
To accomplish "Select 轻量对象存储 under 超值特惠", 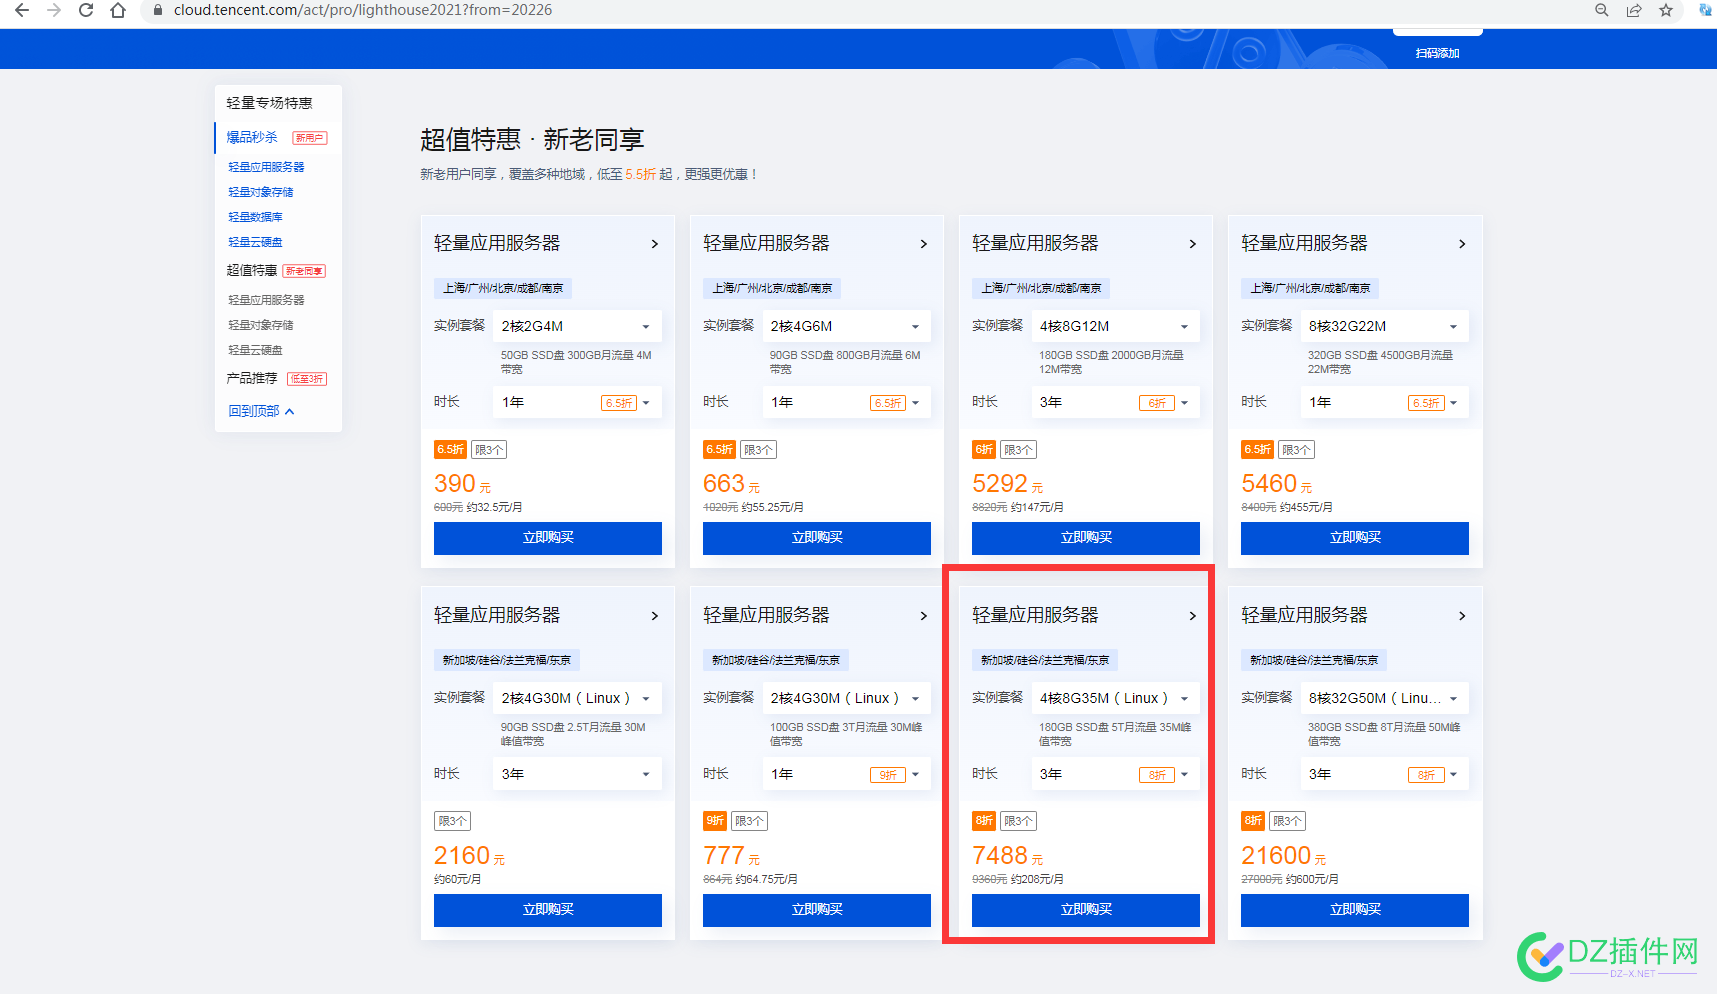I will pos(261,325).
